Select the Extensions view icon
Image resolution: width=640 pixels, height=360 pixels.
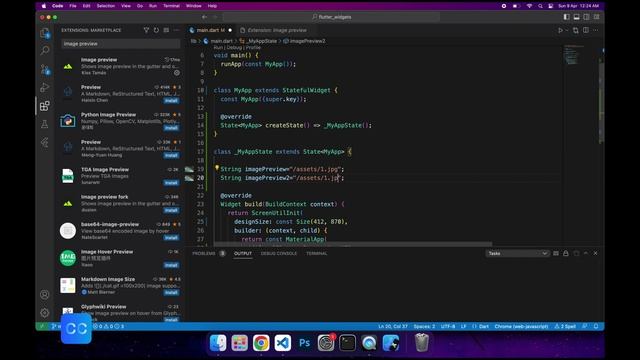pos(45,106)
